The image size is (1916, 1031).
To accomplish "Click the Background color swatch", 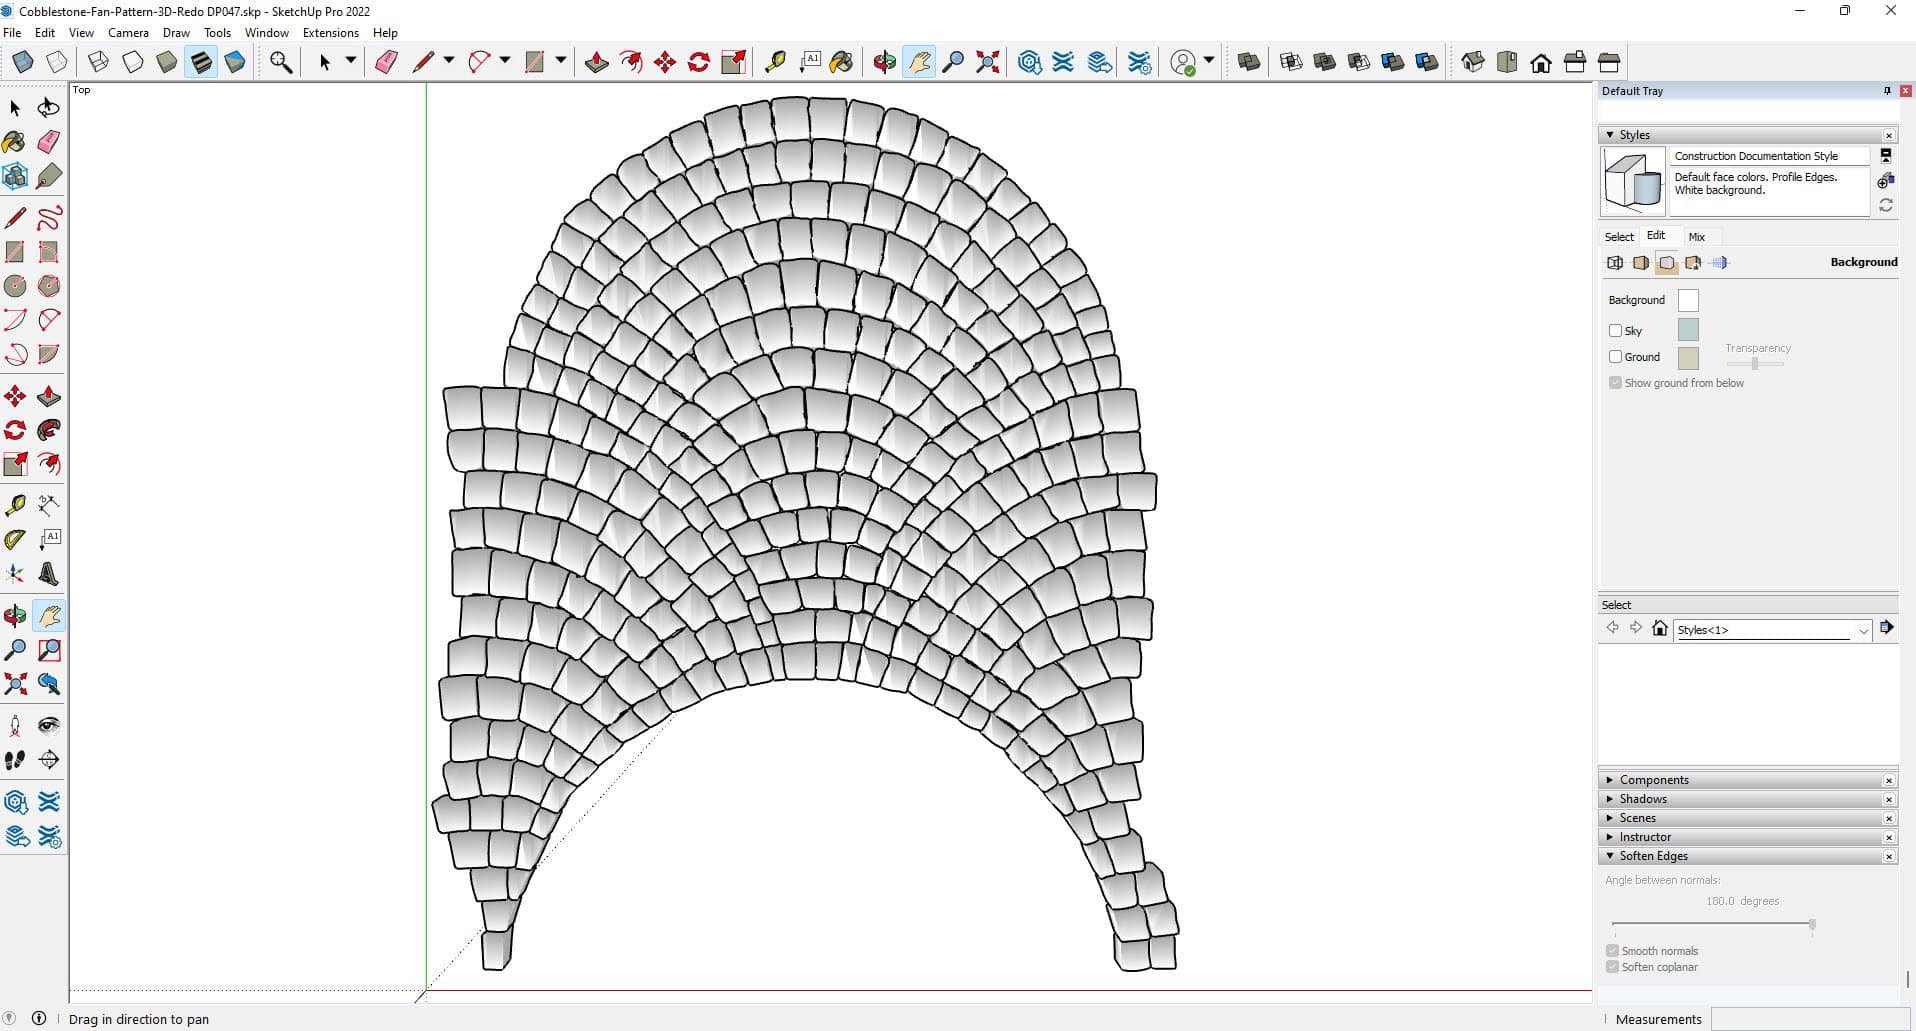I will (x=1688, y=300).
